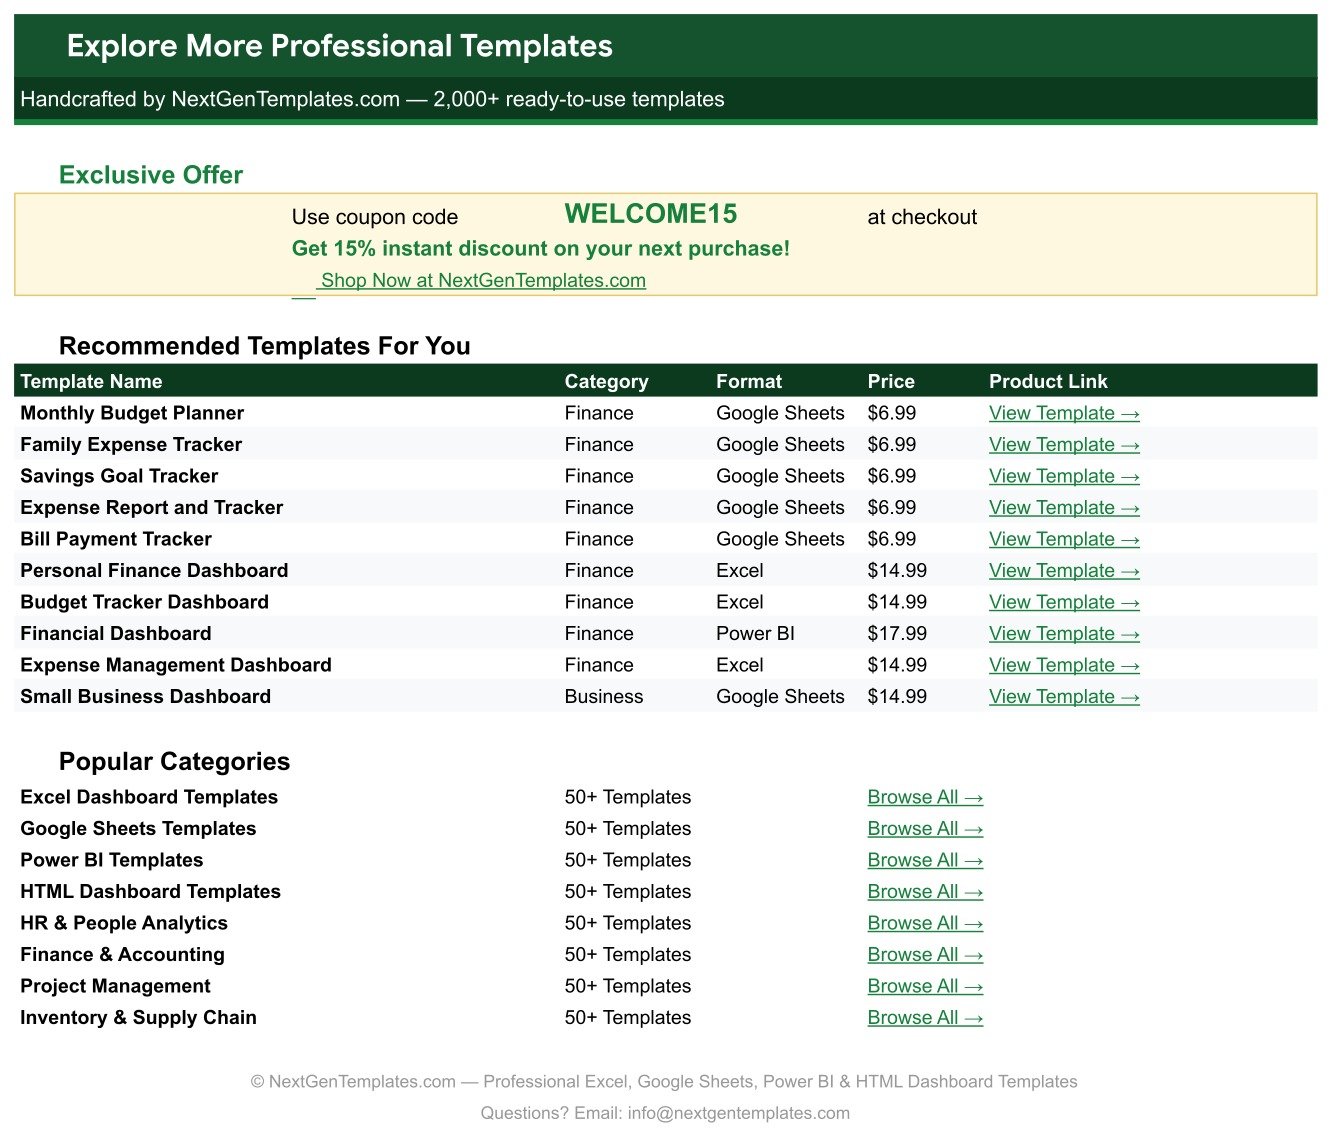Click the Exclusive Offer heading

(x=151, y=175)
